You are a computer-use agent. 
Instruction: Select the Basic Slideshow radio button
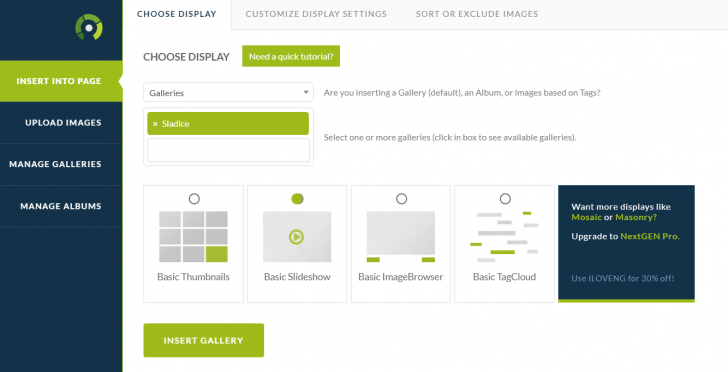pyautogui.click(x=297, y=199)
